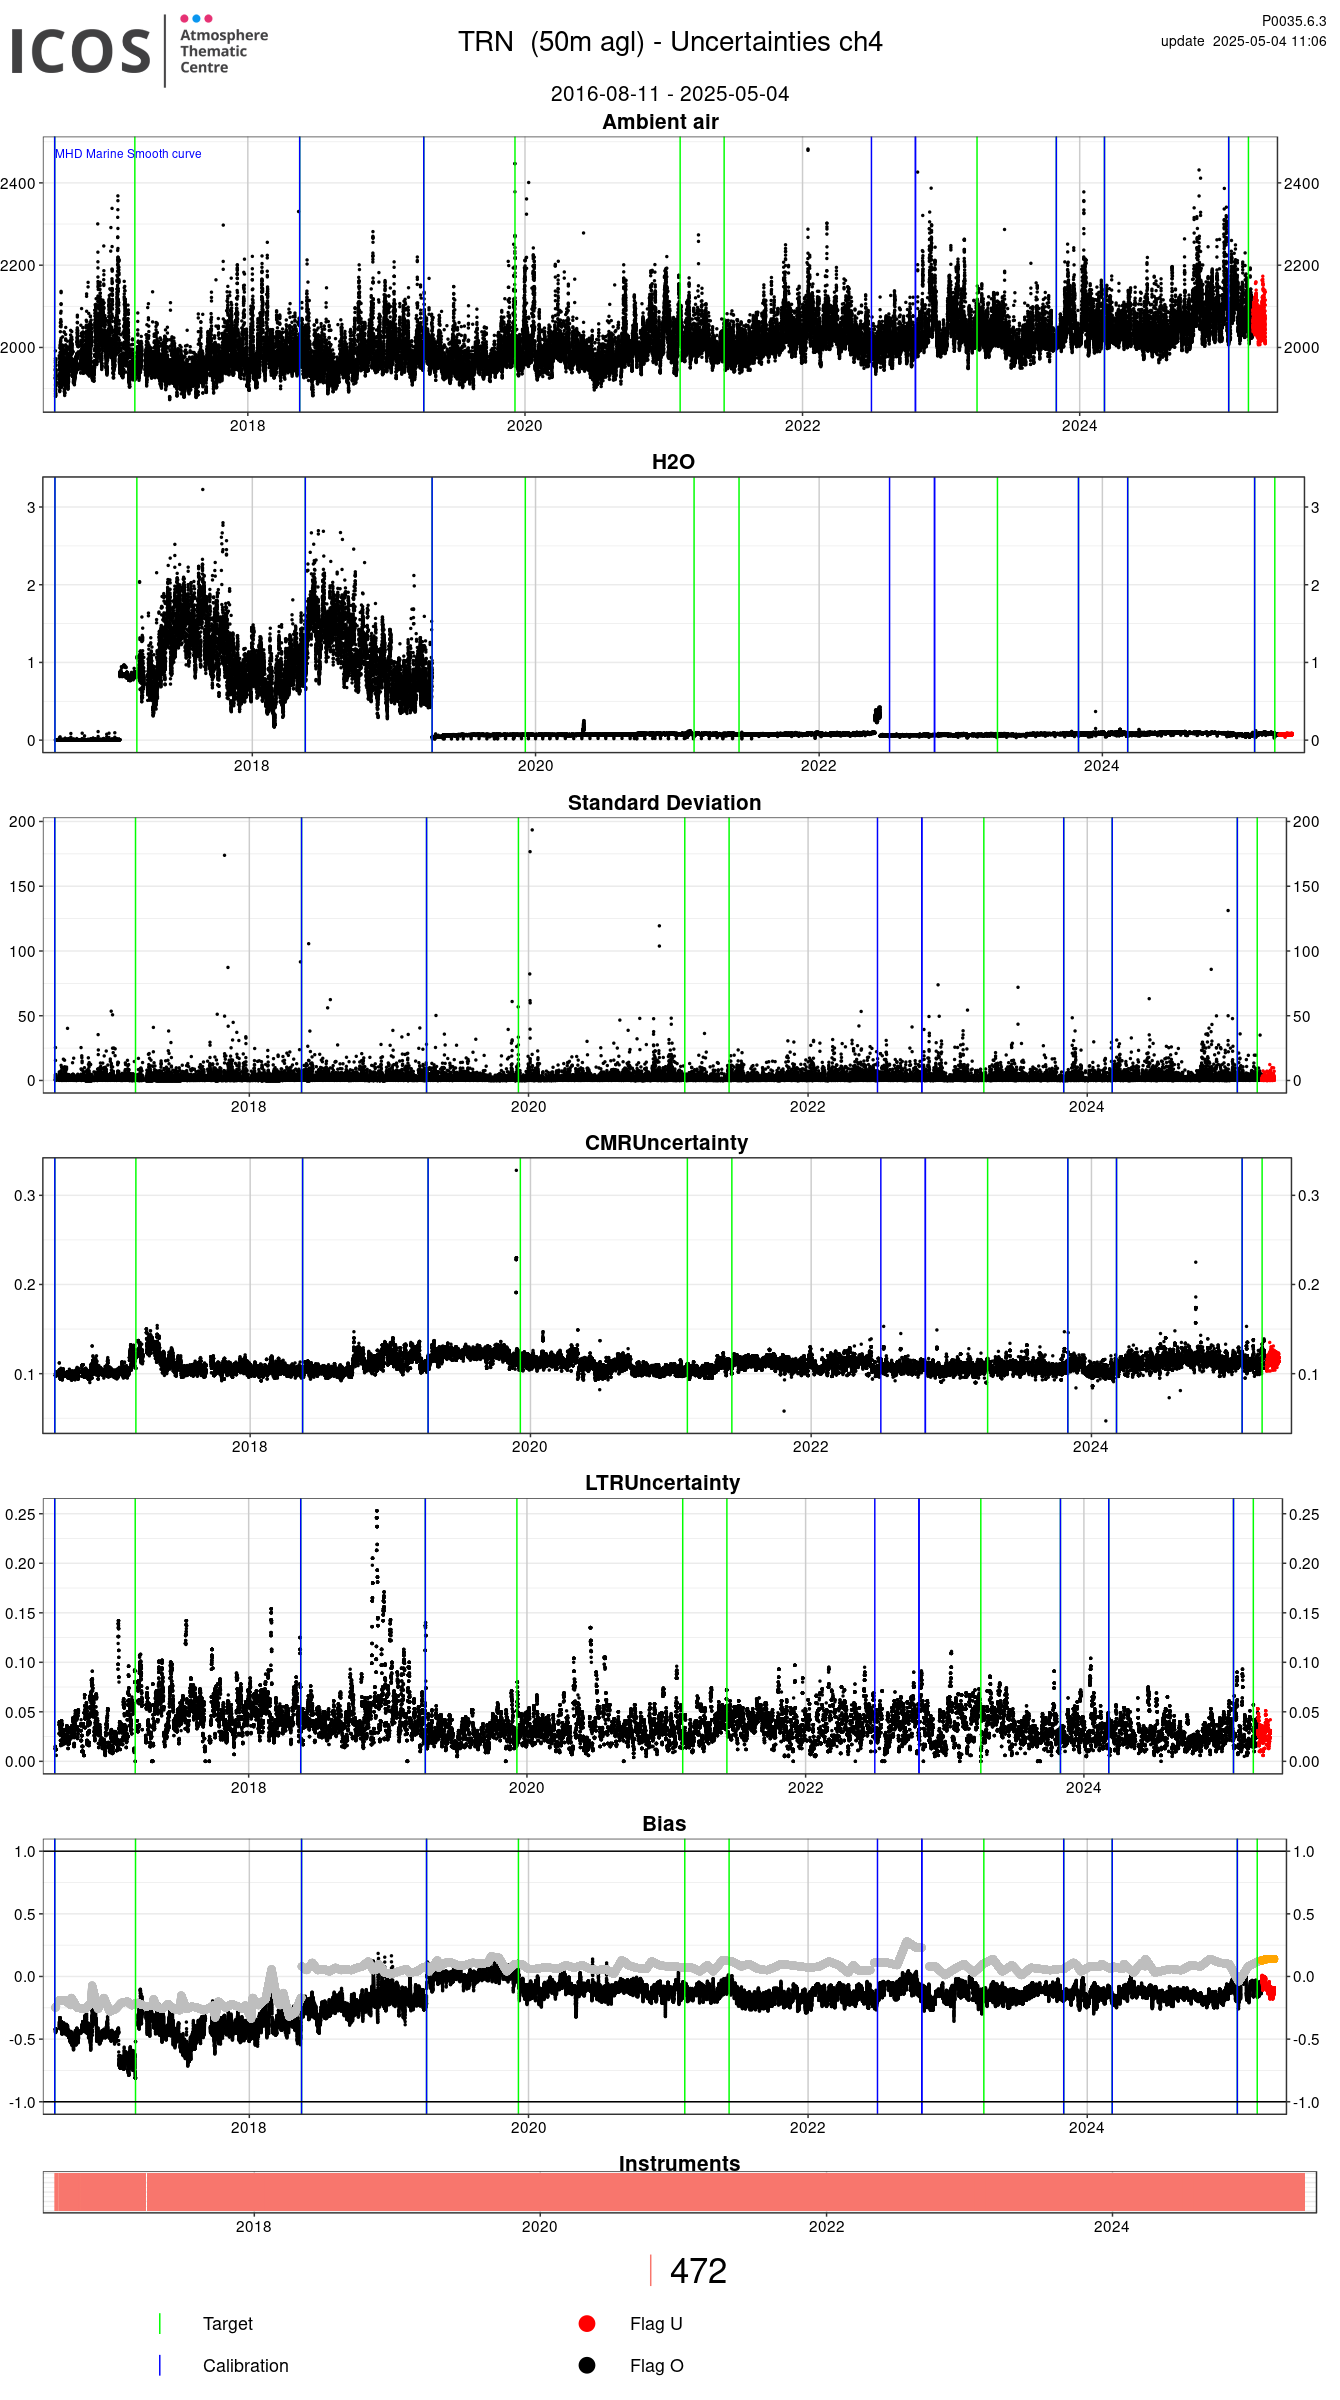Screen dimensions: 1340x2400
Task: Click the left 0.3 tick of CMRUncertainty
Action: pyautogui.click(x=24, y=1196)
